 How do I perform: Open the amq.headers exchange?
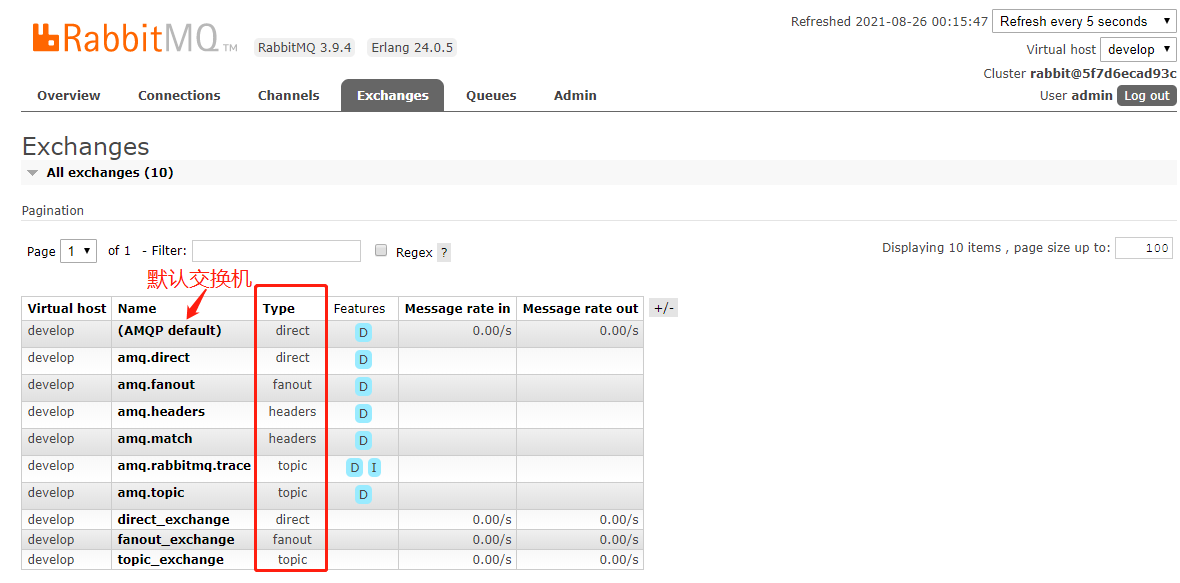pos(161,411)
